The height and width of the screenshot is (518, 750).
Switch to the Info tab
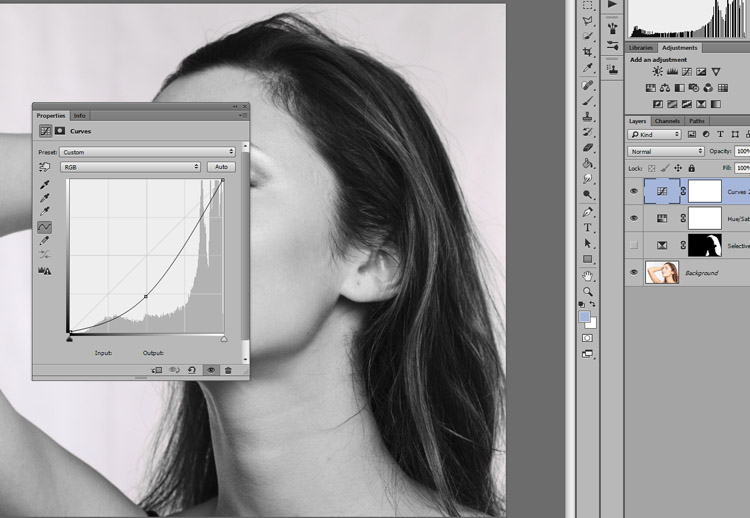(x=79, y=116)
